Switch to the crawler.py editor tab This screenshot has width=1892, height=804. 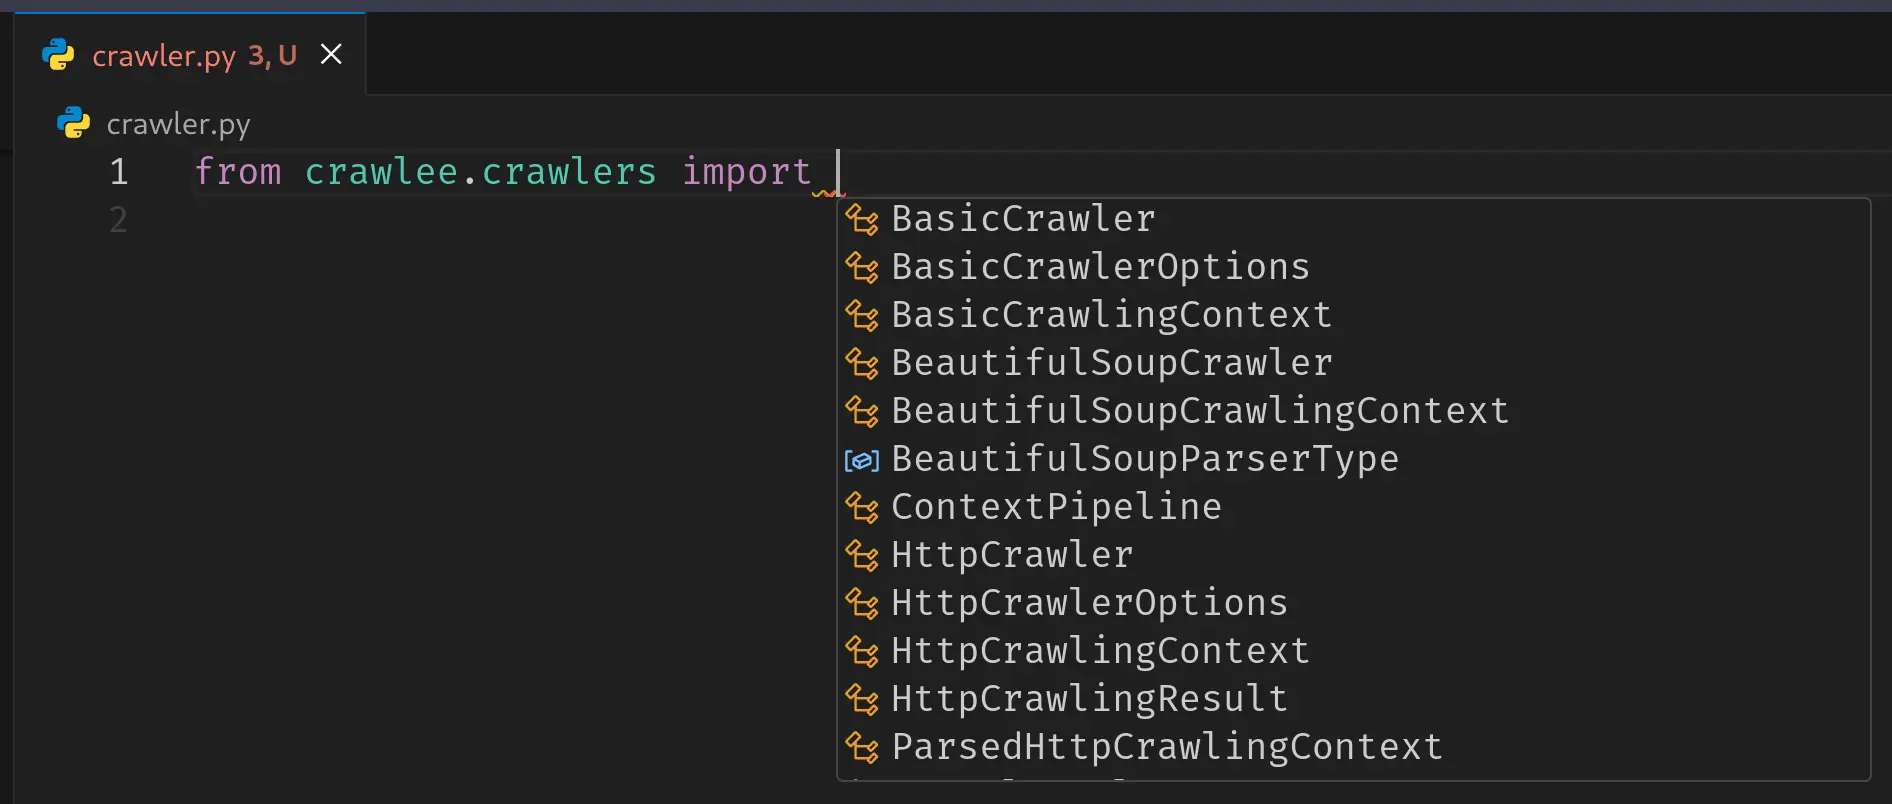(x=190, y=54)
